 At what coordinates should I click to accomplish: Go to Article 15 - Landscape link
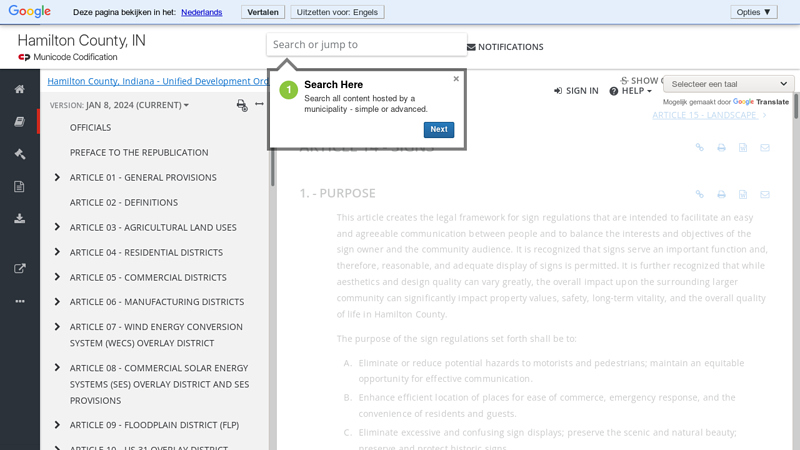709,115
